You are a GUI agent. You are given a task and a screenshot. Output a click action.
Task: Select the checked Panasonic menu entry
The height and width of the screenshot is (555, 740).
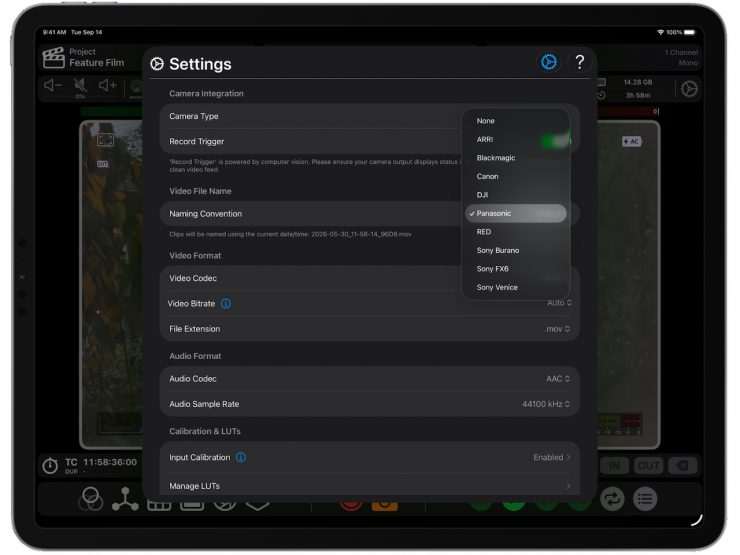515,213
